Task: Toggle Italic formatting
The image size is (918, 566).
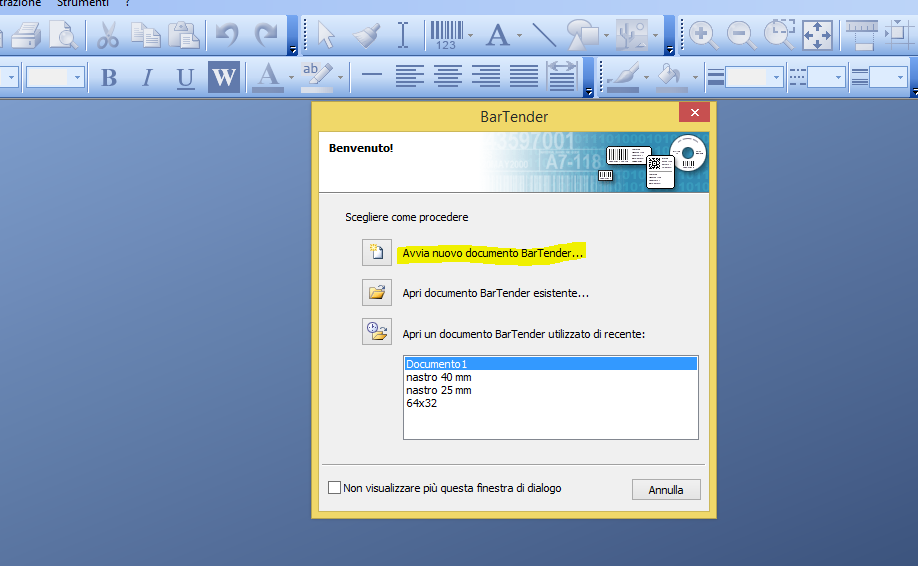Action: pyautogui.click(x=148, y=77)
